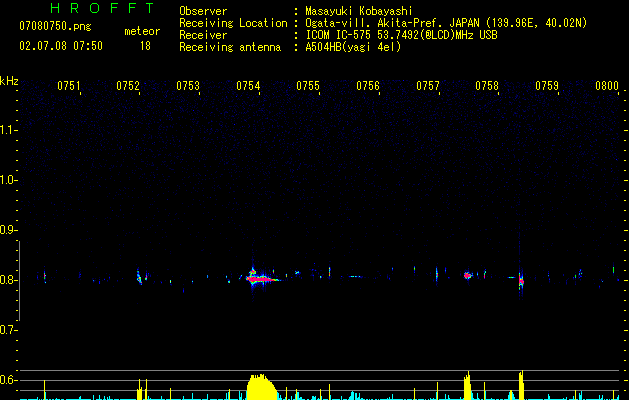Click the Observer field label
The width and height of the screenshot is (629, 400).
point(203,11)
